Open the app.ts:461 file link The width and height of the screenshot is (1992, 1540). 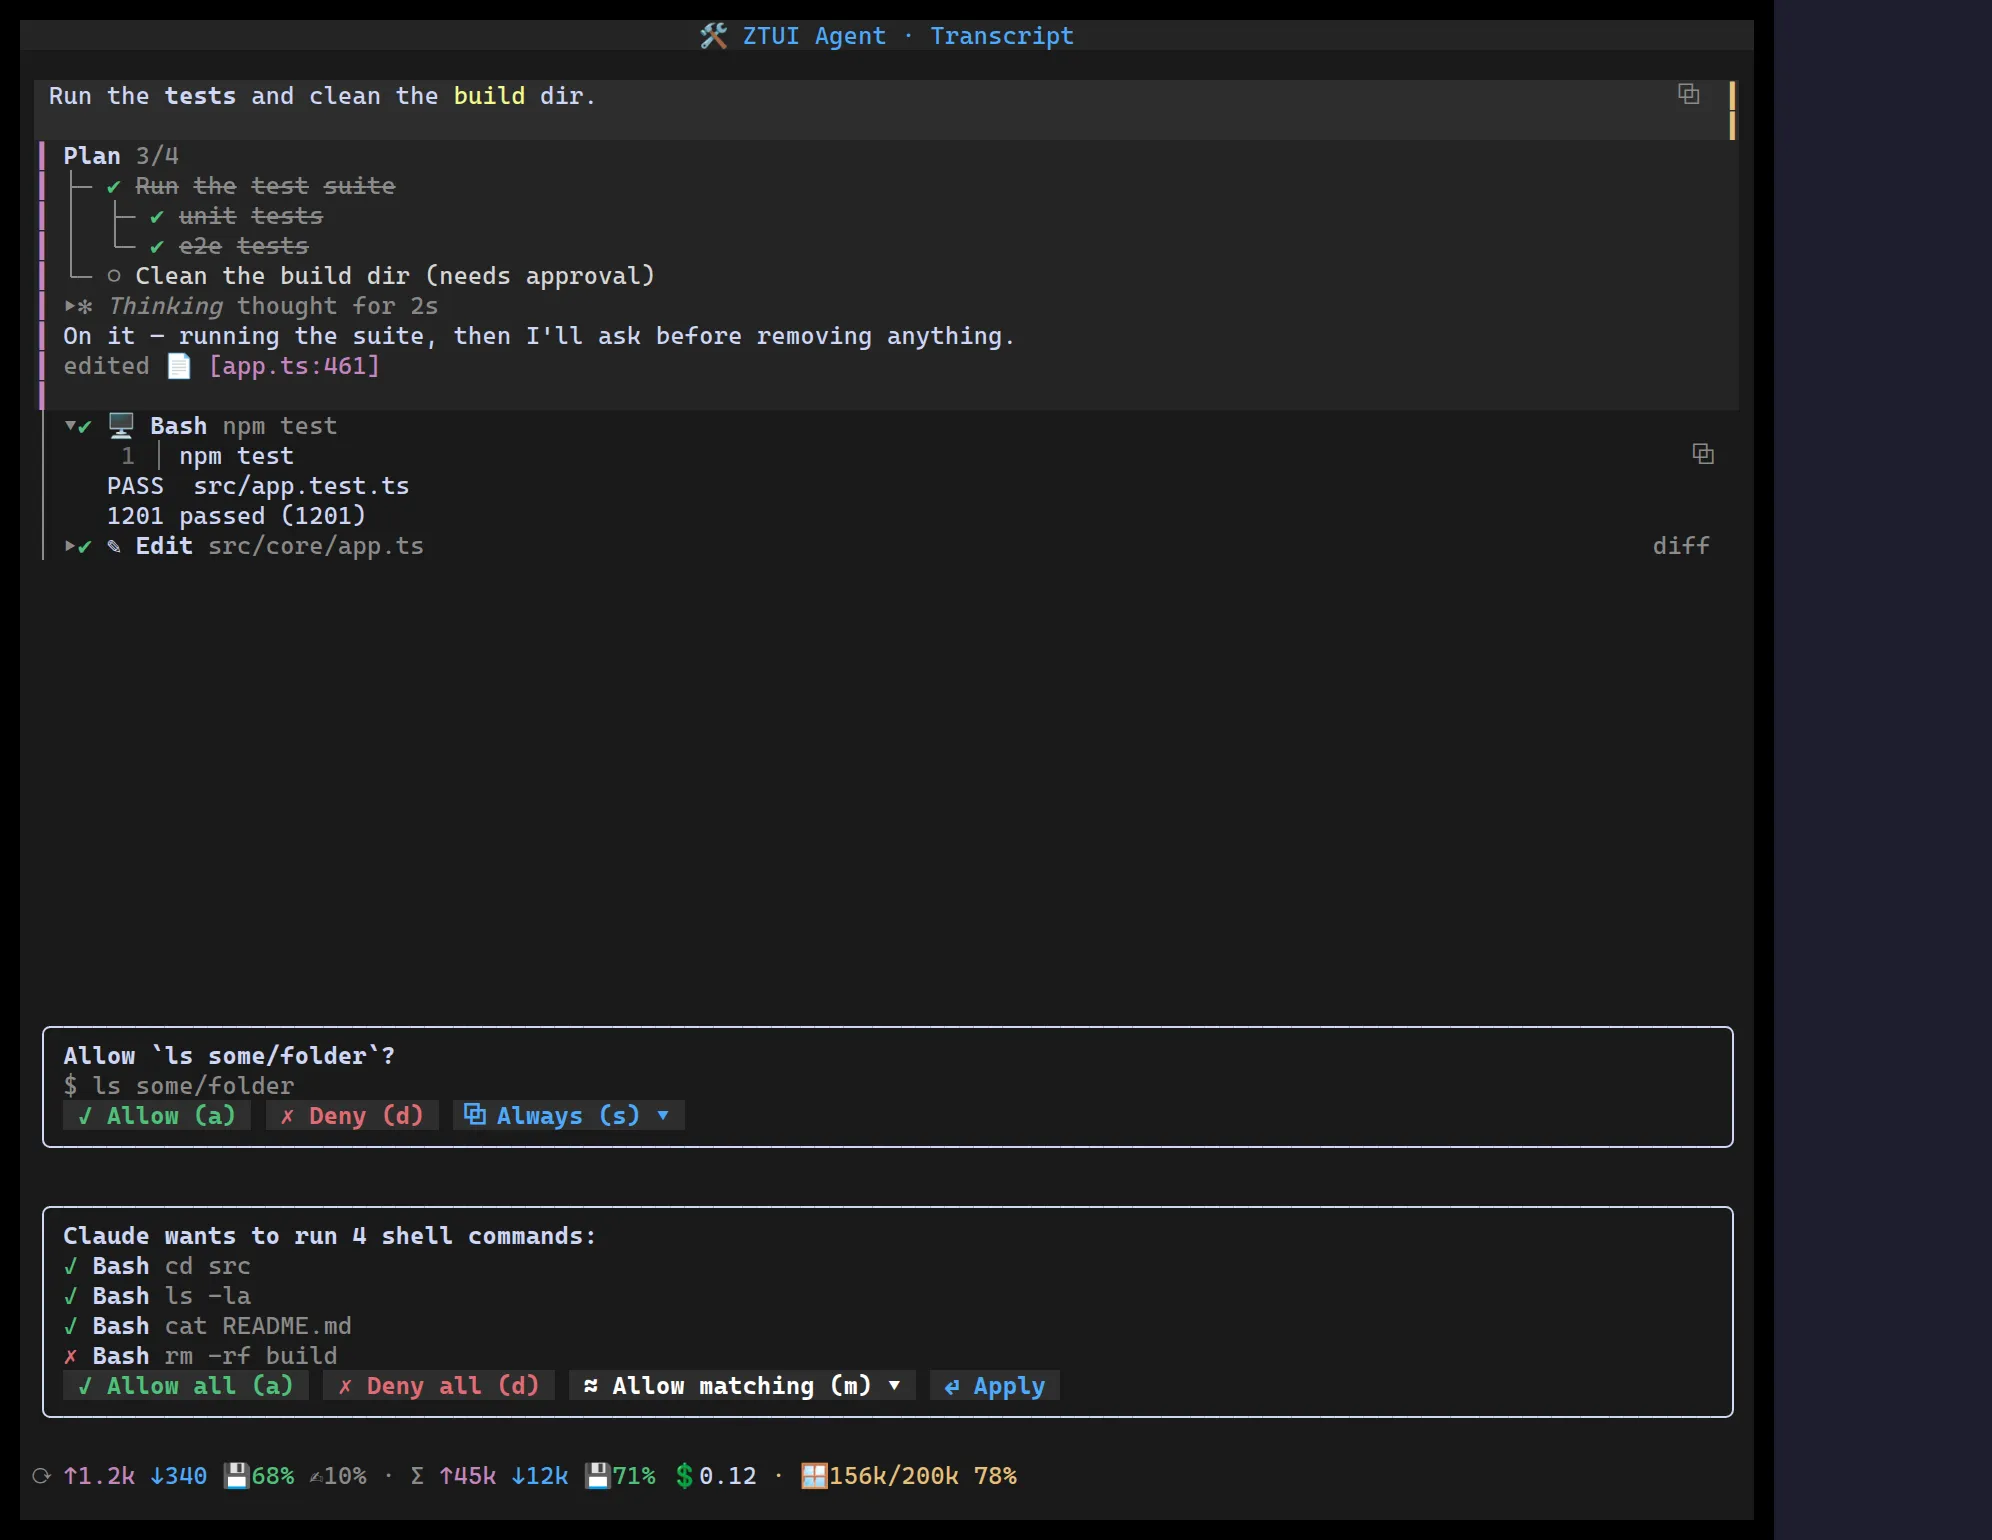[x=294, y=366]
